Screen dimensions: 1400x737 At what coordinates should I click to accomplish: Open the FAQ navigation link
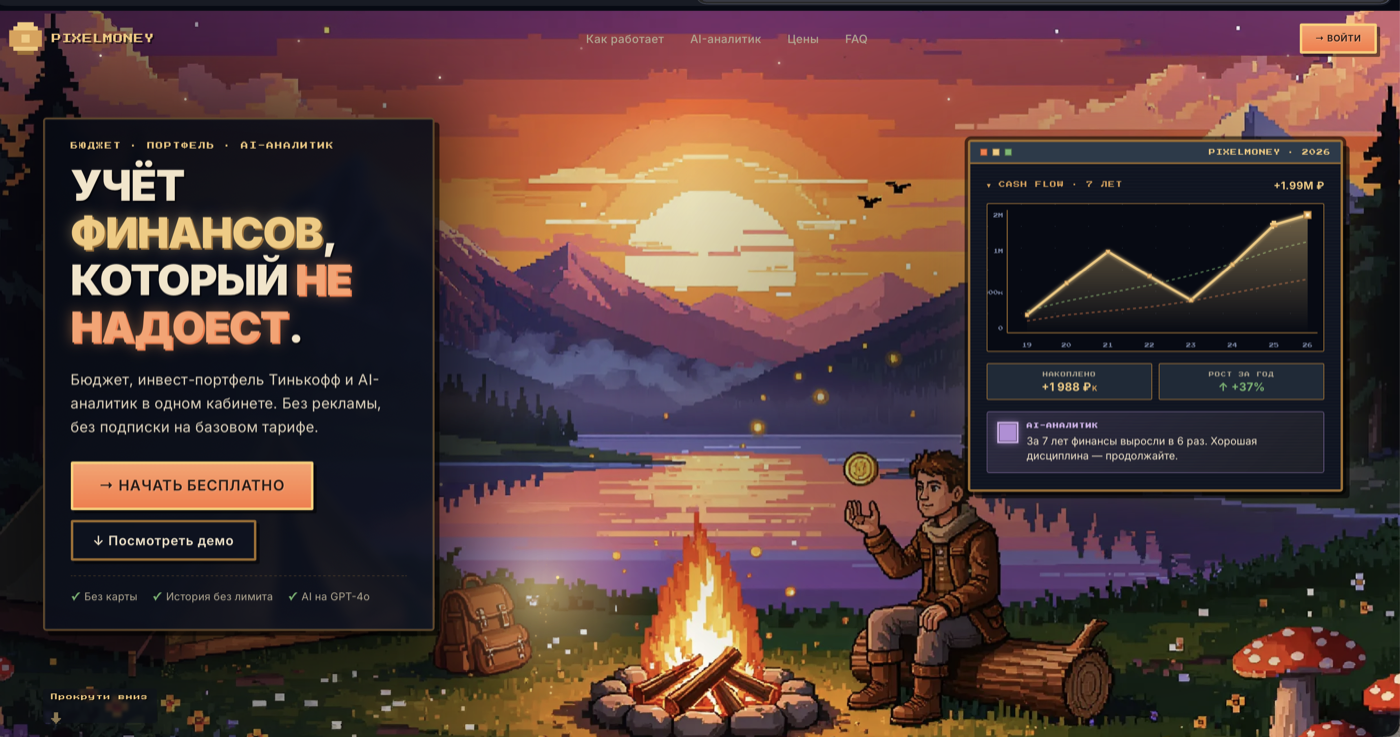click(x=856, y=39)
